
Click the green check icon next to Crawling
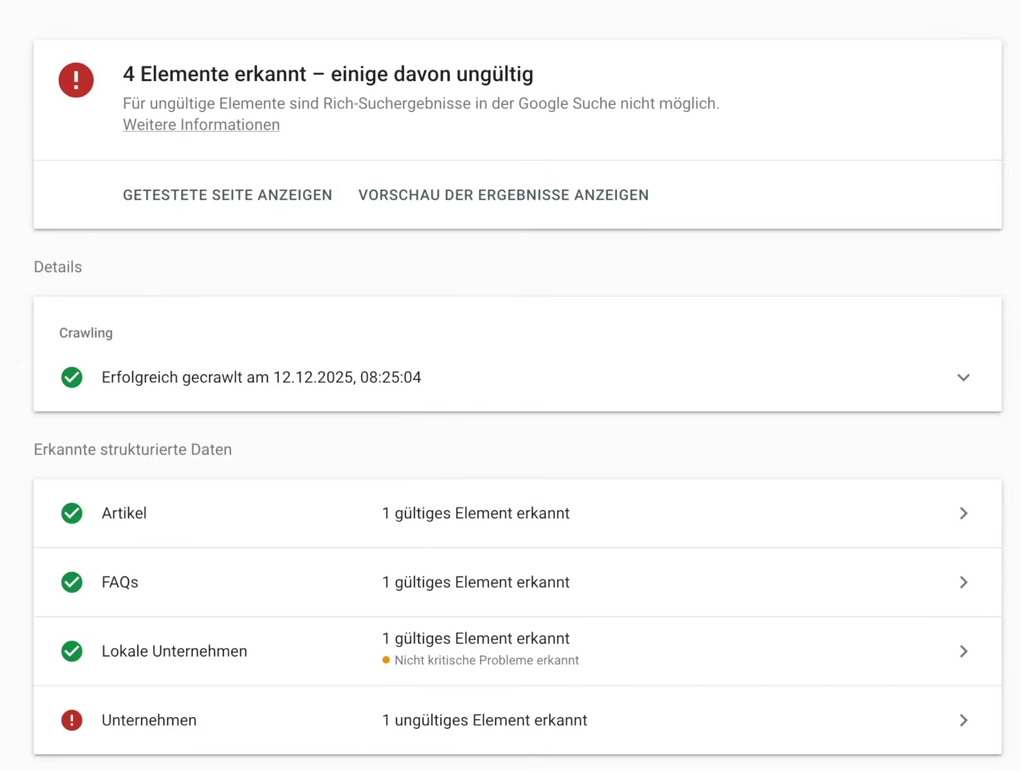coord(71,377)
